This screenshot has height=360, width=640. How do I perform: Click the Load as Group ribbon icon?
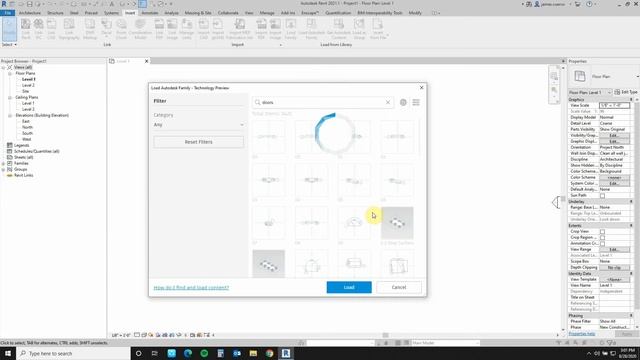click(359, 29)
